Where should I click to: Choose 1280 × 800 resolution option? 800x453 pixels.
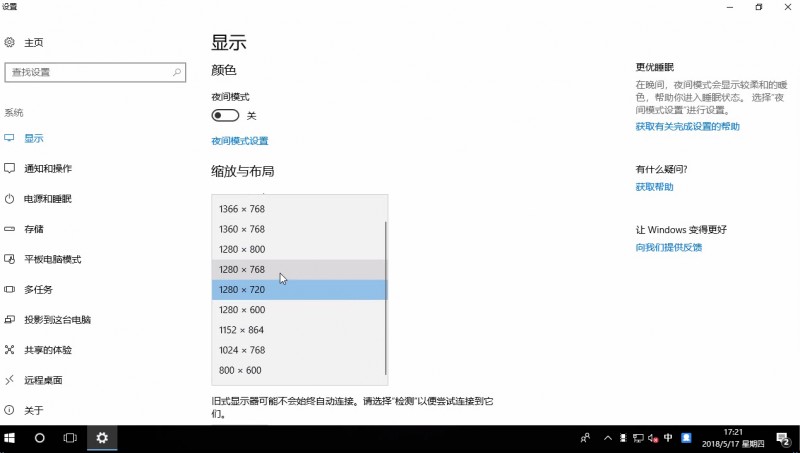(x=299, y=249)
